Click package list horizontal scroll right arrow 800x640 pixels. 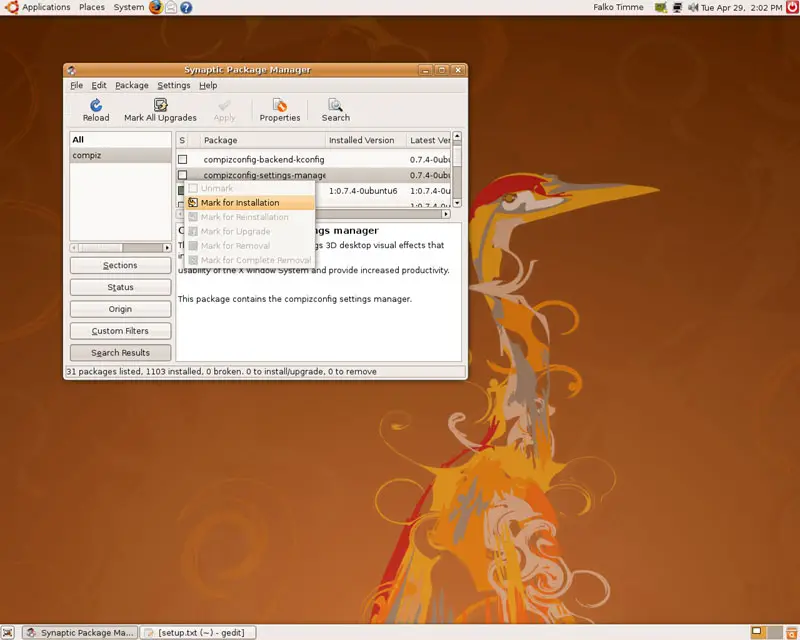point(446,214)
